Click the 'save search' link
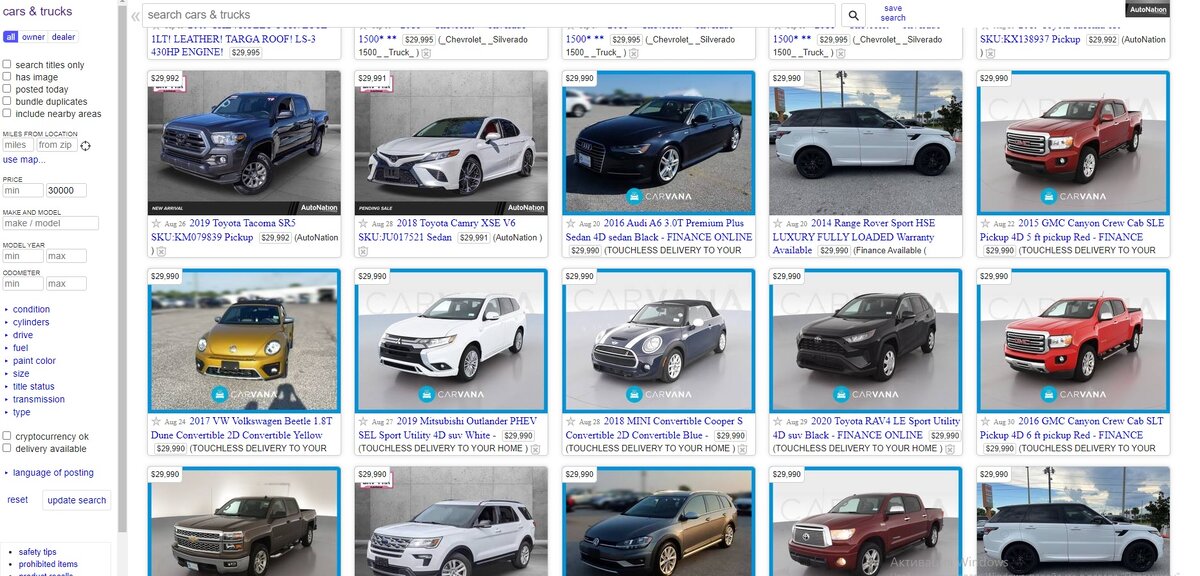Screen dimensions: 1200x576 pos(893,13)
